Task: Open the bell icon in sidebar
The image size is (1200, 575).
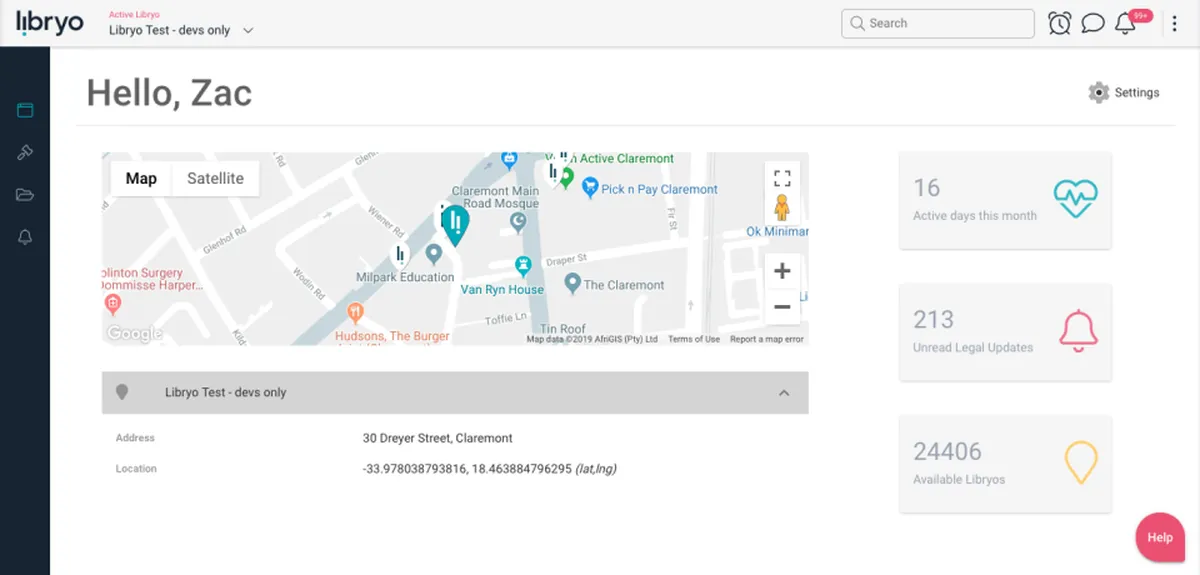Action: click(x=25, y=237)
